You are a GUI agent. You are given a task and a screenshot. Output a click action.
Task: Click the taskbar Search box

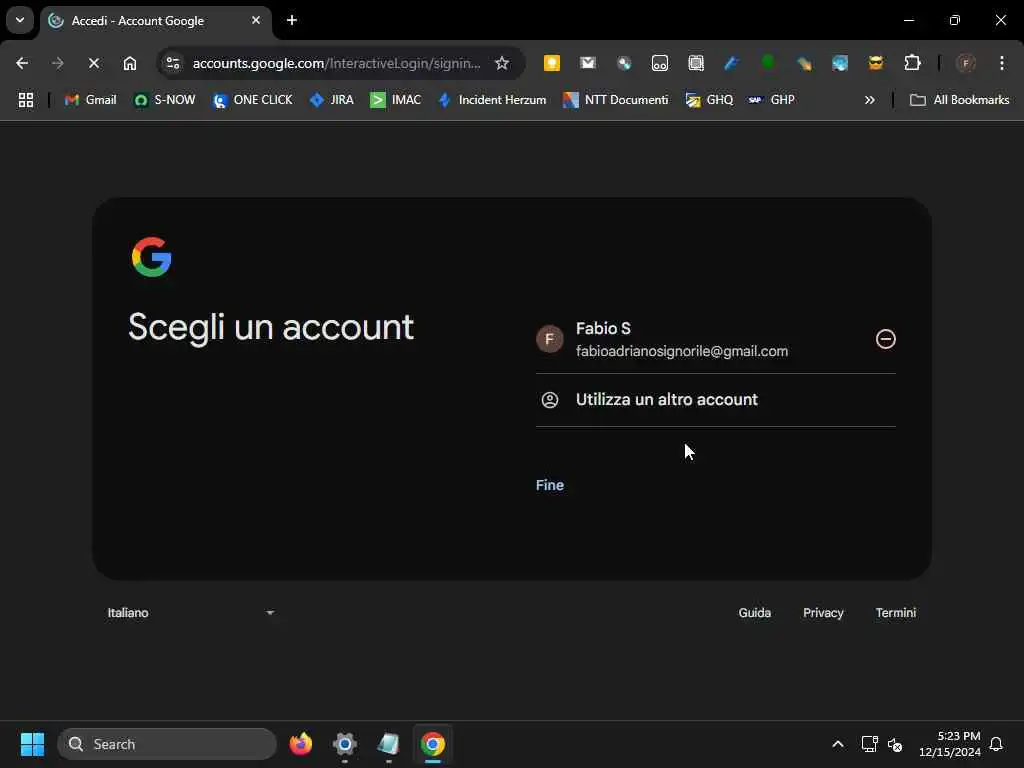tap(167, 744)
